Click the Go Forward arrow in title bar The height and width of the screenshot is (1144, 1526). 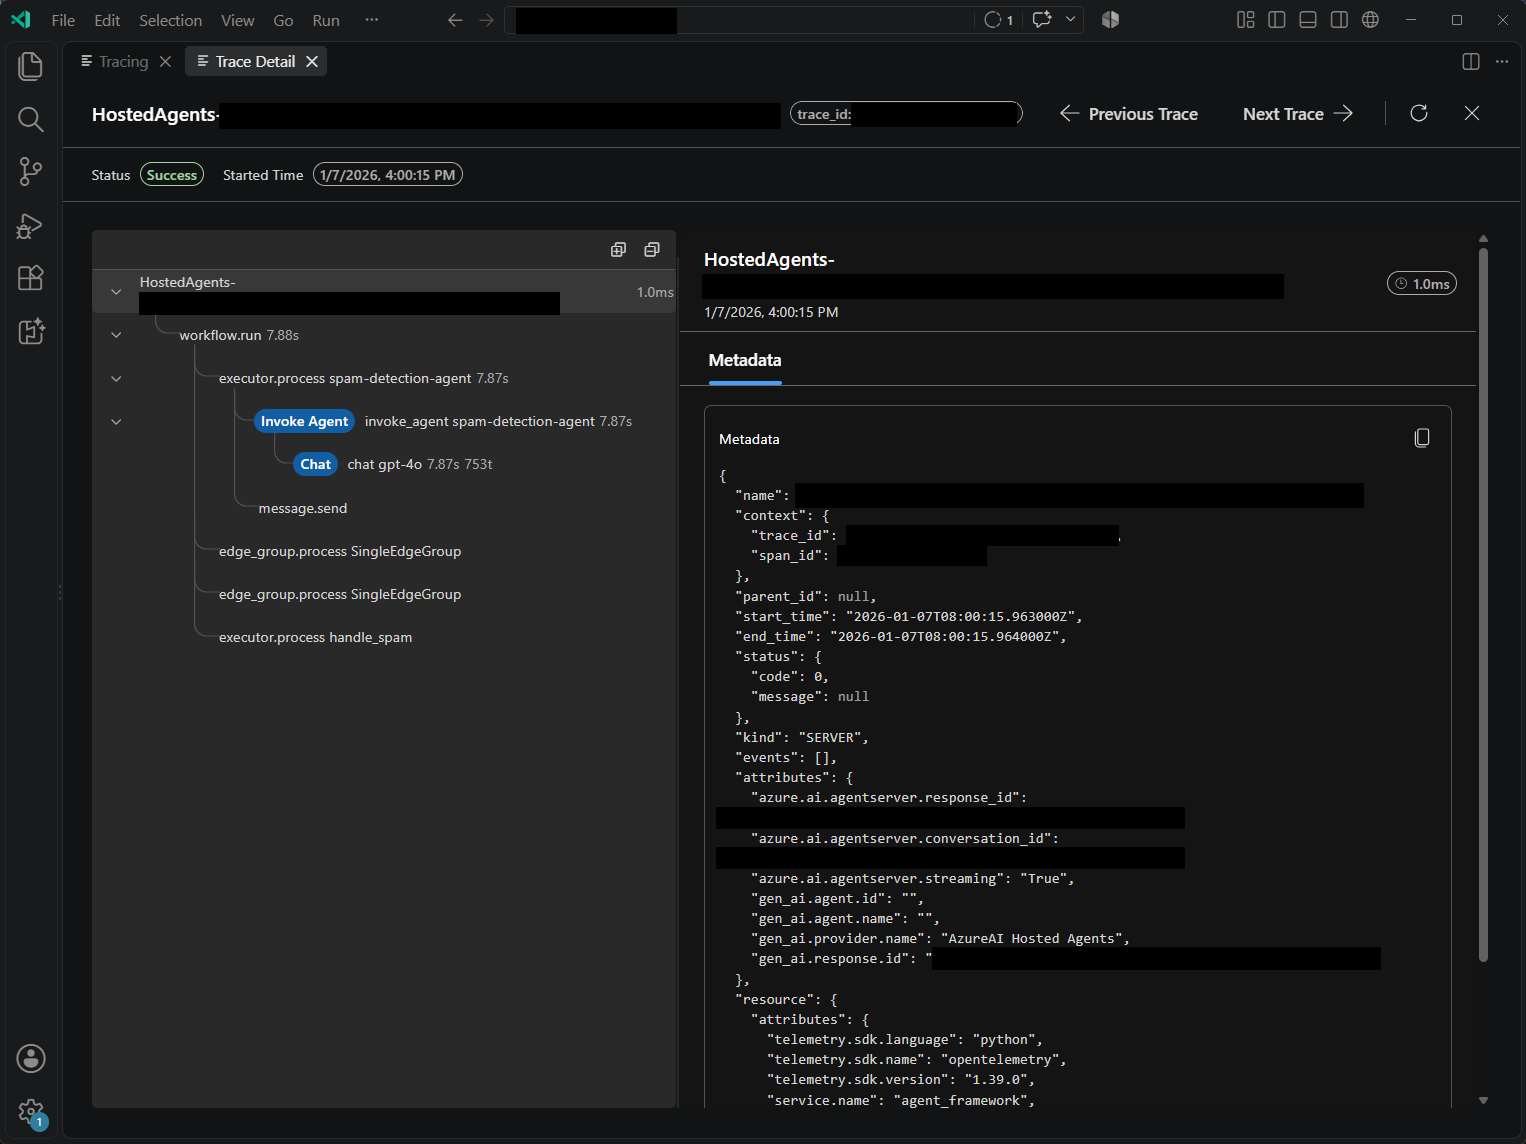pos(487,20)
